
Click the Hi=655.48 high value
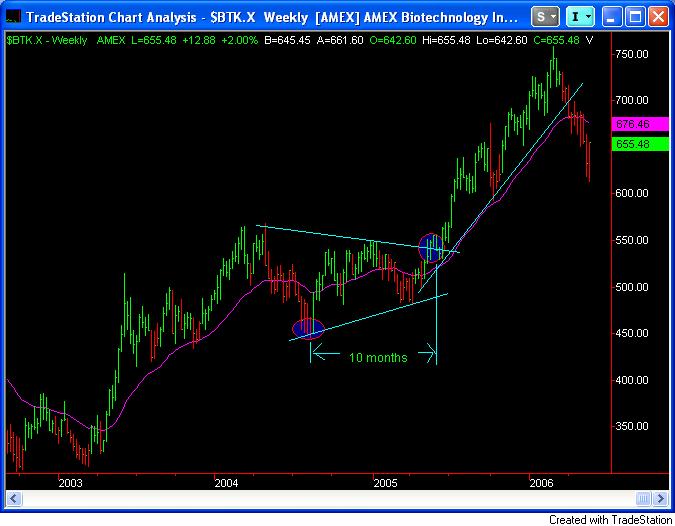(x=446, y=40)
